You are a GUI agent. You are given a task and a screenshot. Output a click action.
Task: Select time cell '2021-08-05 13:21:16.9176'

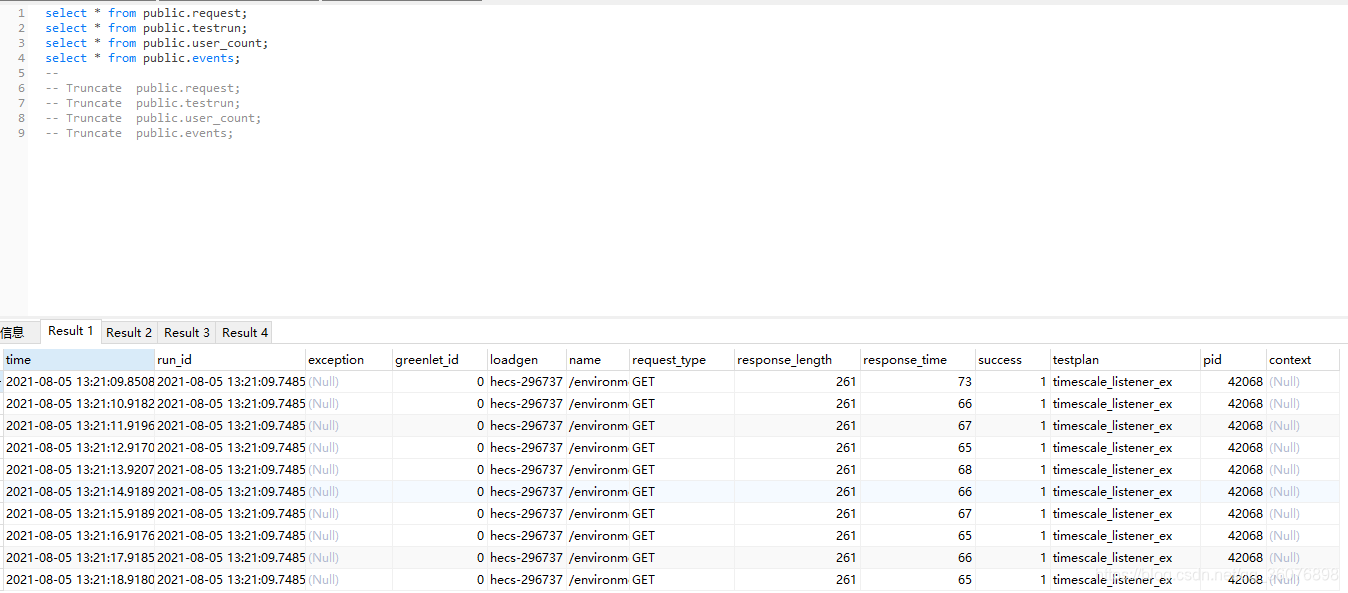point(80,536)
